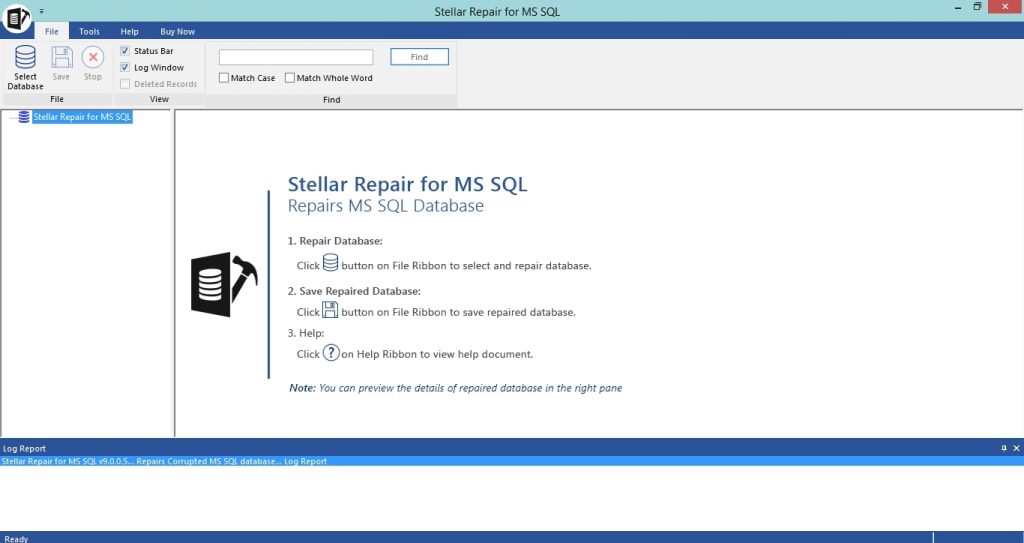Uncheck the Log Window checkbox

point(125,67)
